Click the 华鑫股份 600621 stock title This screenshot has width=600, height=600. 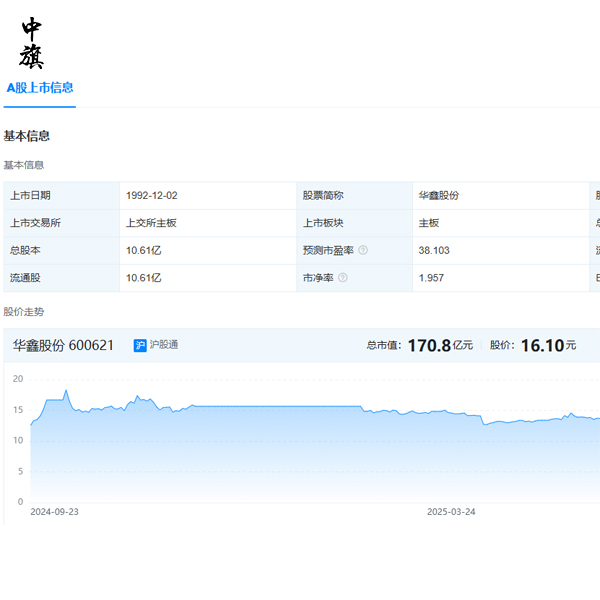coord(63,345)
